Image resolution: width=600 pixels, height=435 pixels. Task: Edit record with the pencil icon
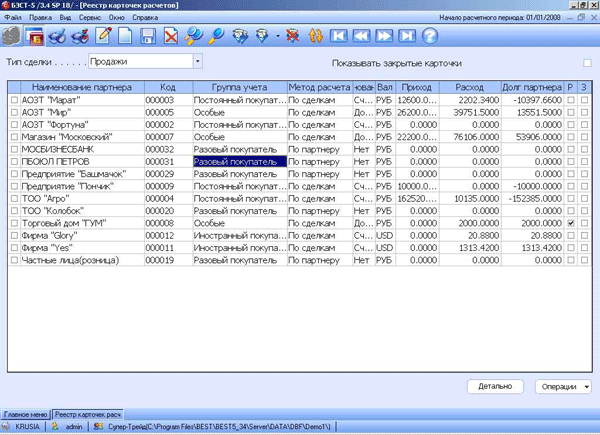tap(103, 36)
